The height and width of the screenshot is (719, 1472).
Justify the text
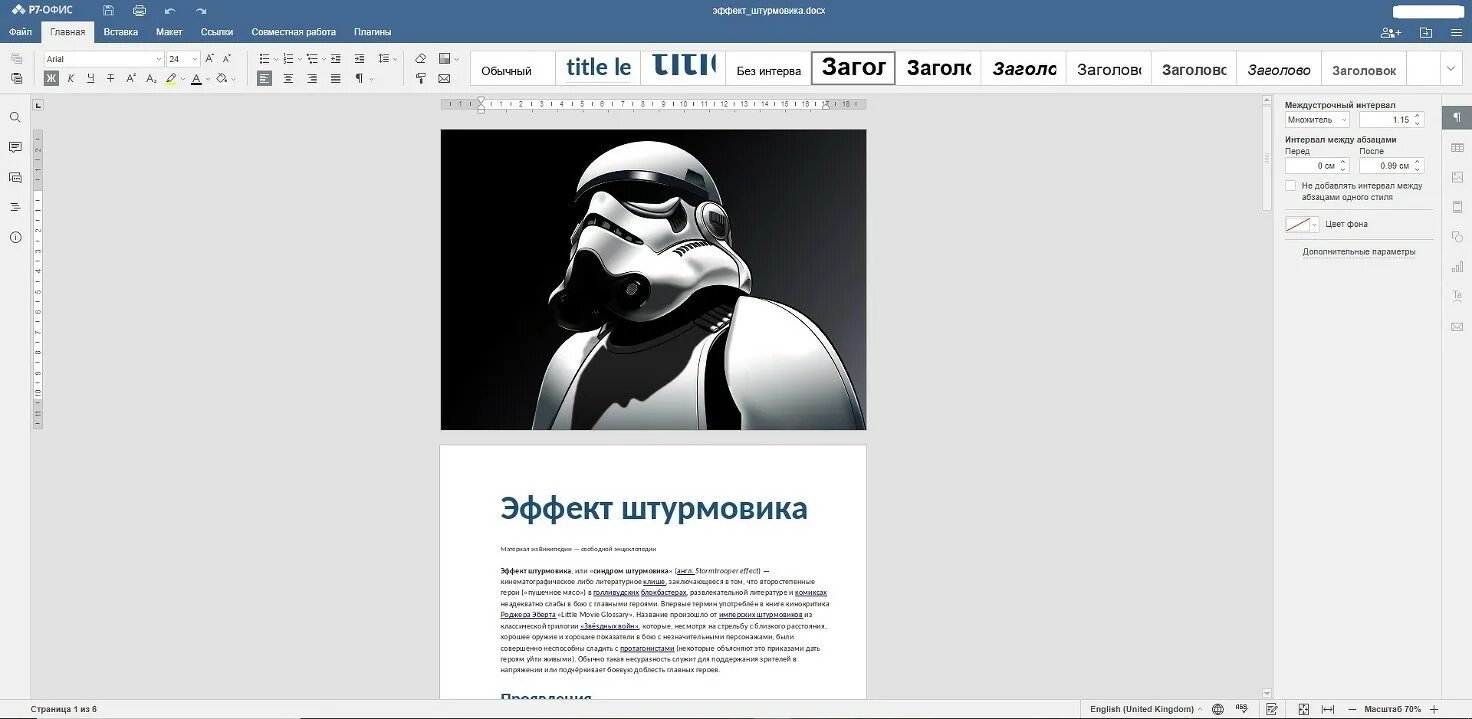click(x=335, y=78)
